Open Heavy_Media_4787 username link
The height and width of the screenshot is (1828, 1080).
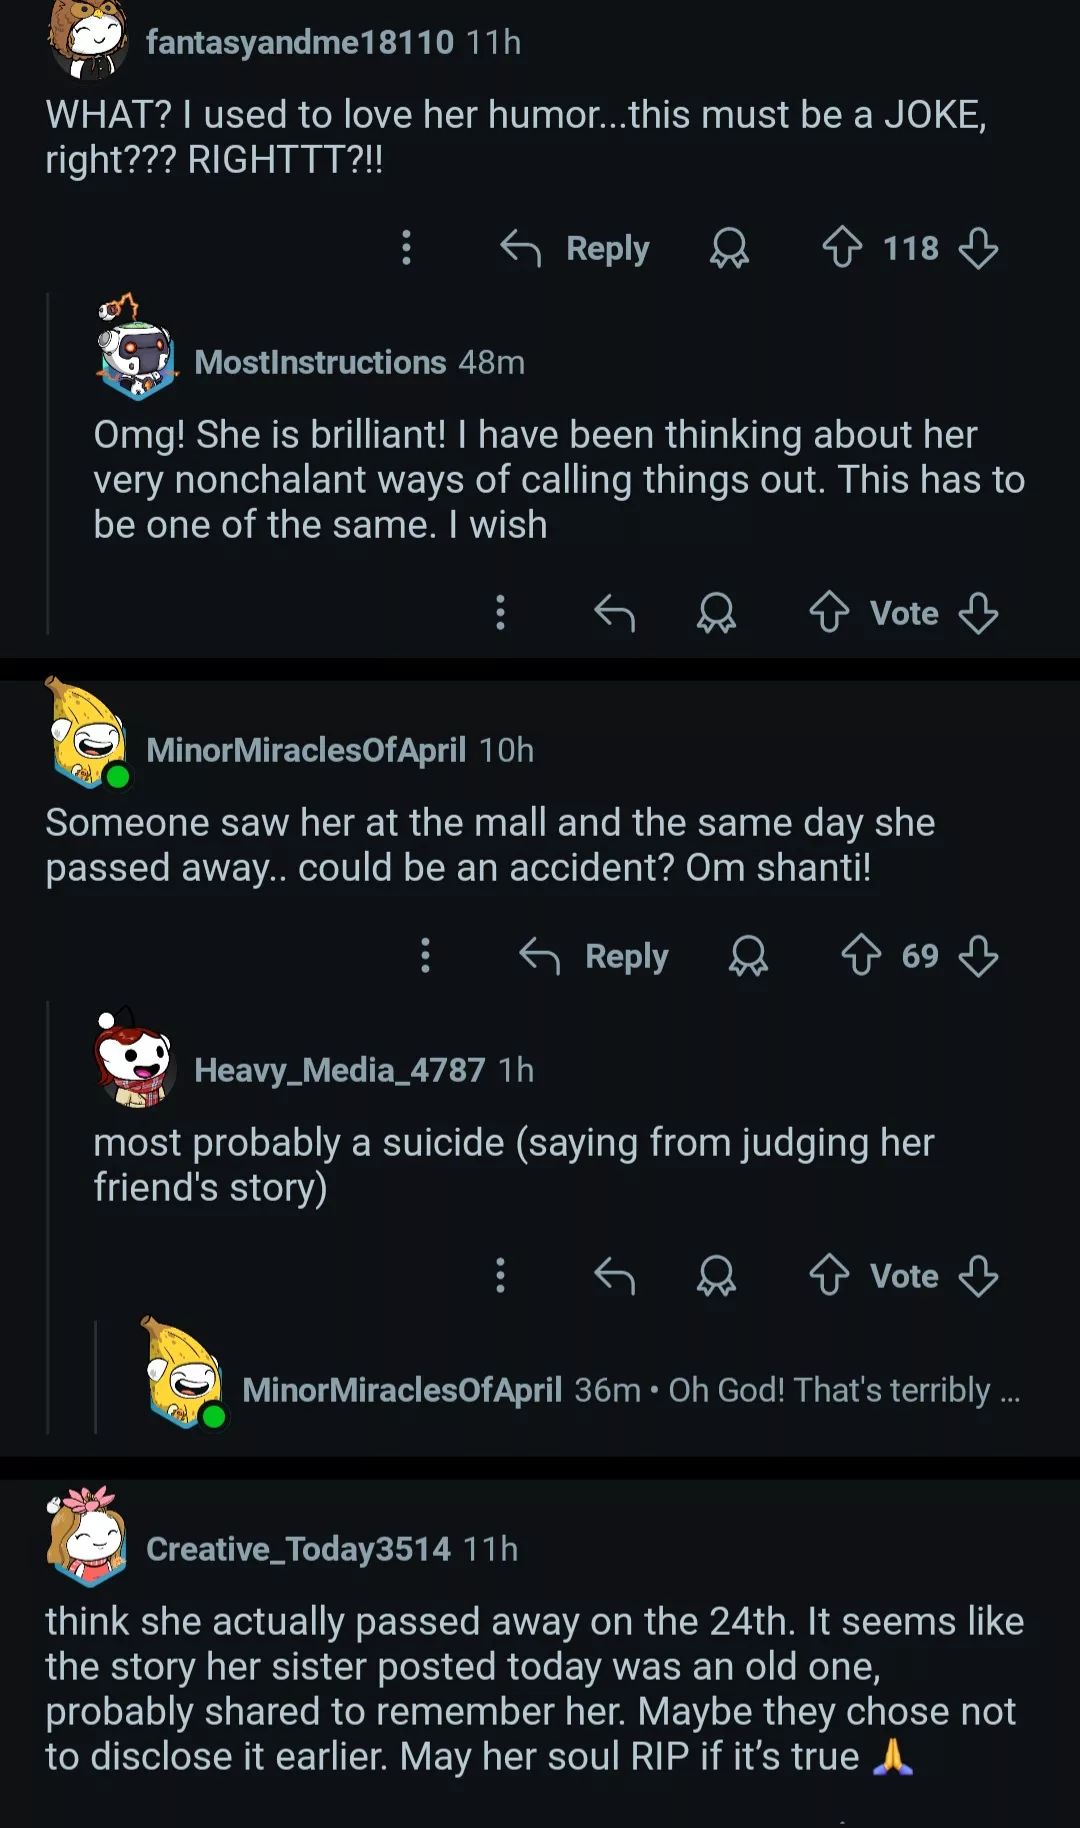[x=339, y=1070]
